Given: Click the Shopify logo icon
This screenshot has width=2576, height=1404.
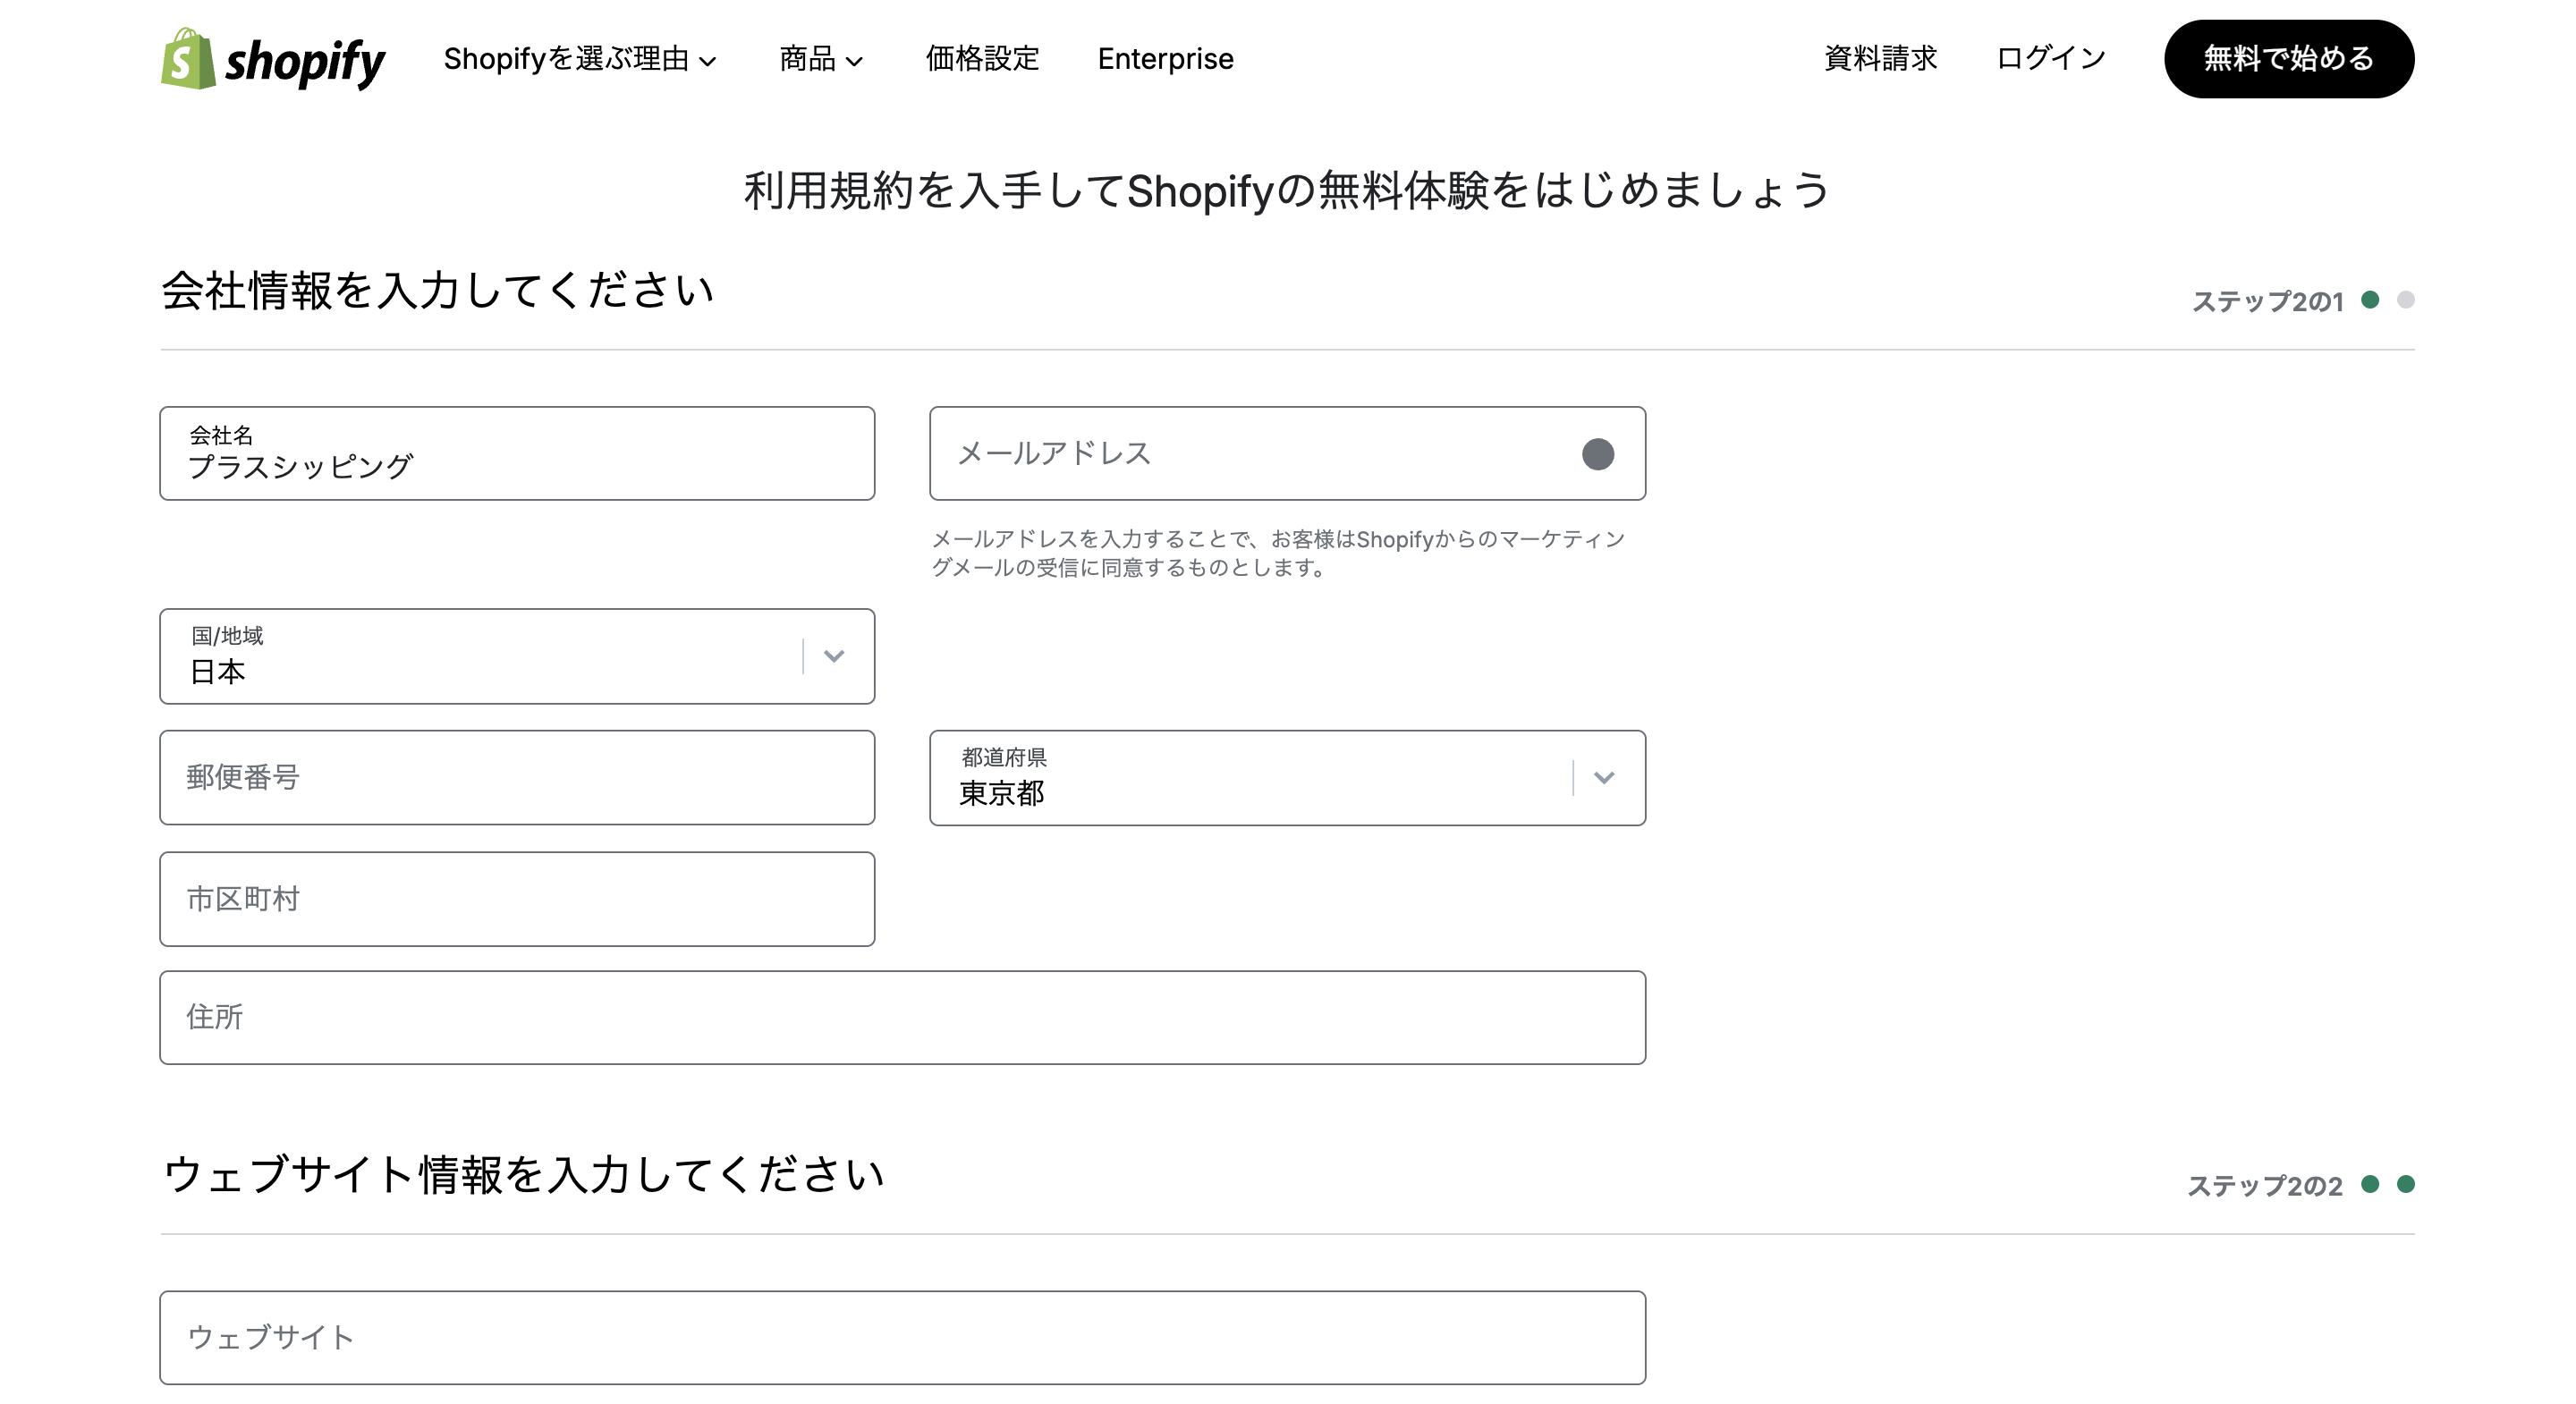Looking at the screenshot, I should pyautogui.click(x=188, y=62).
